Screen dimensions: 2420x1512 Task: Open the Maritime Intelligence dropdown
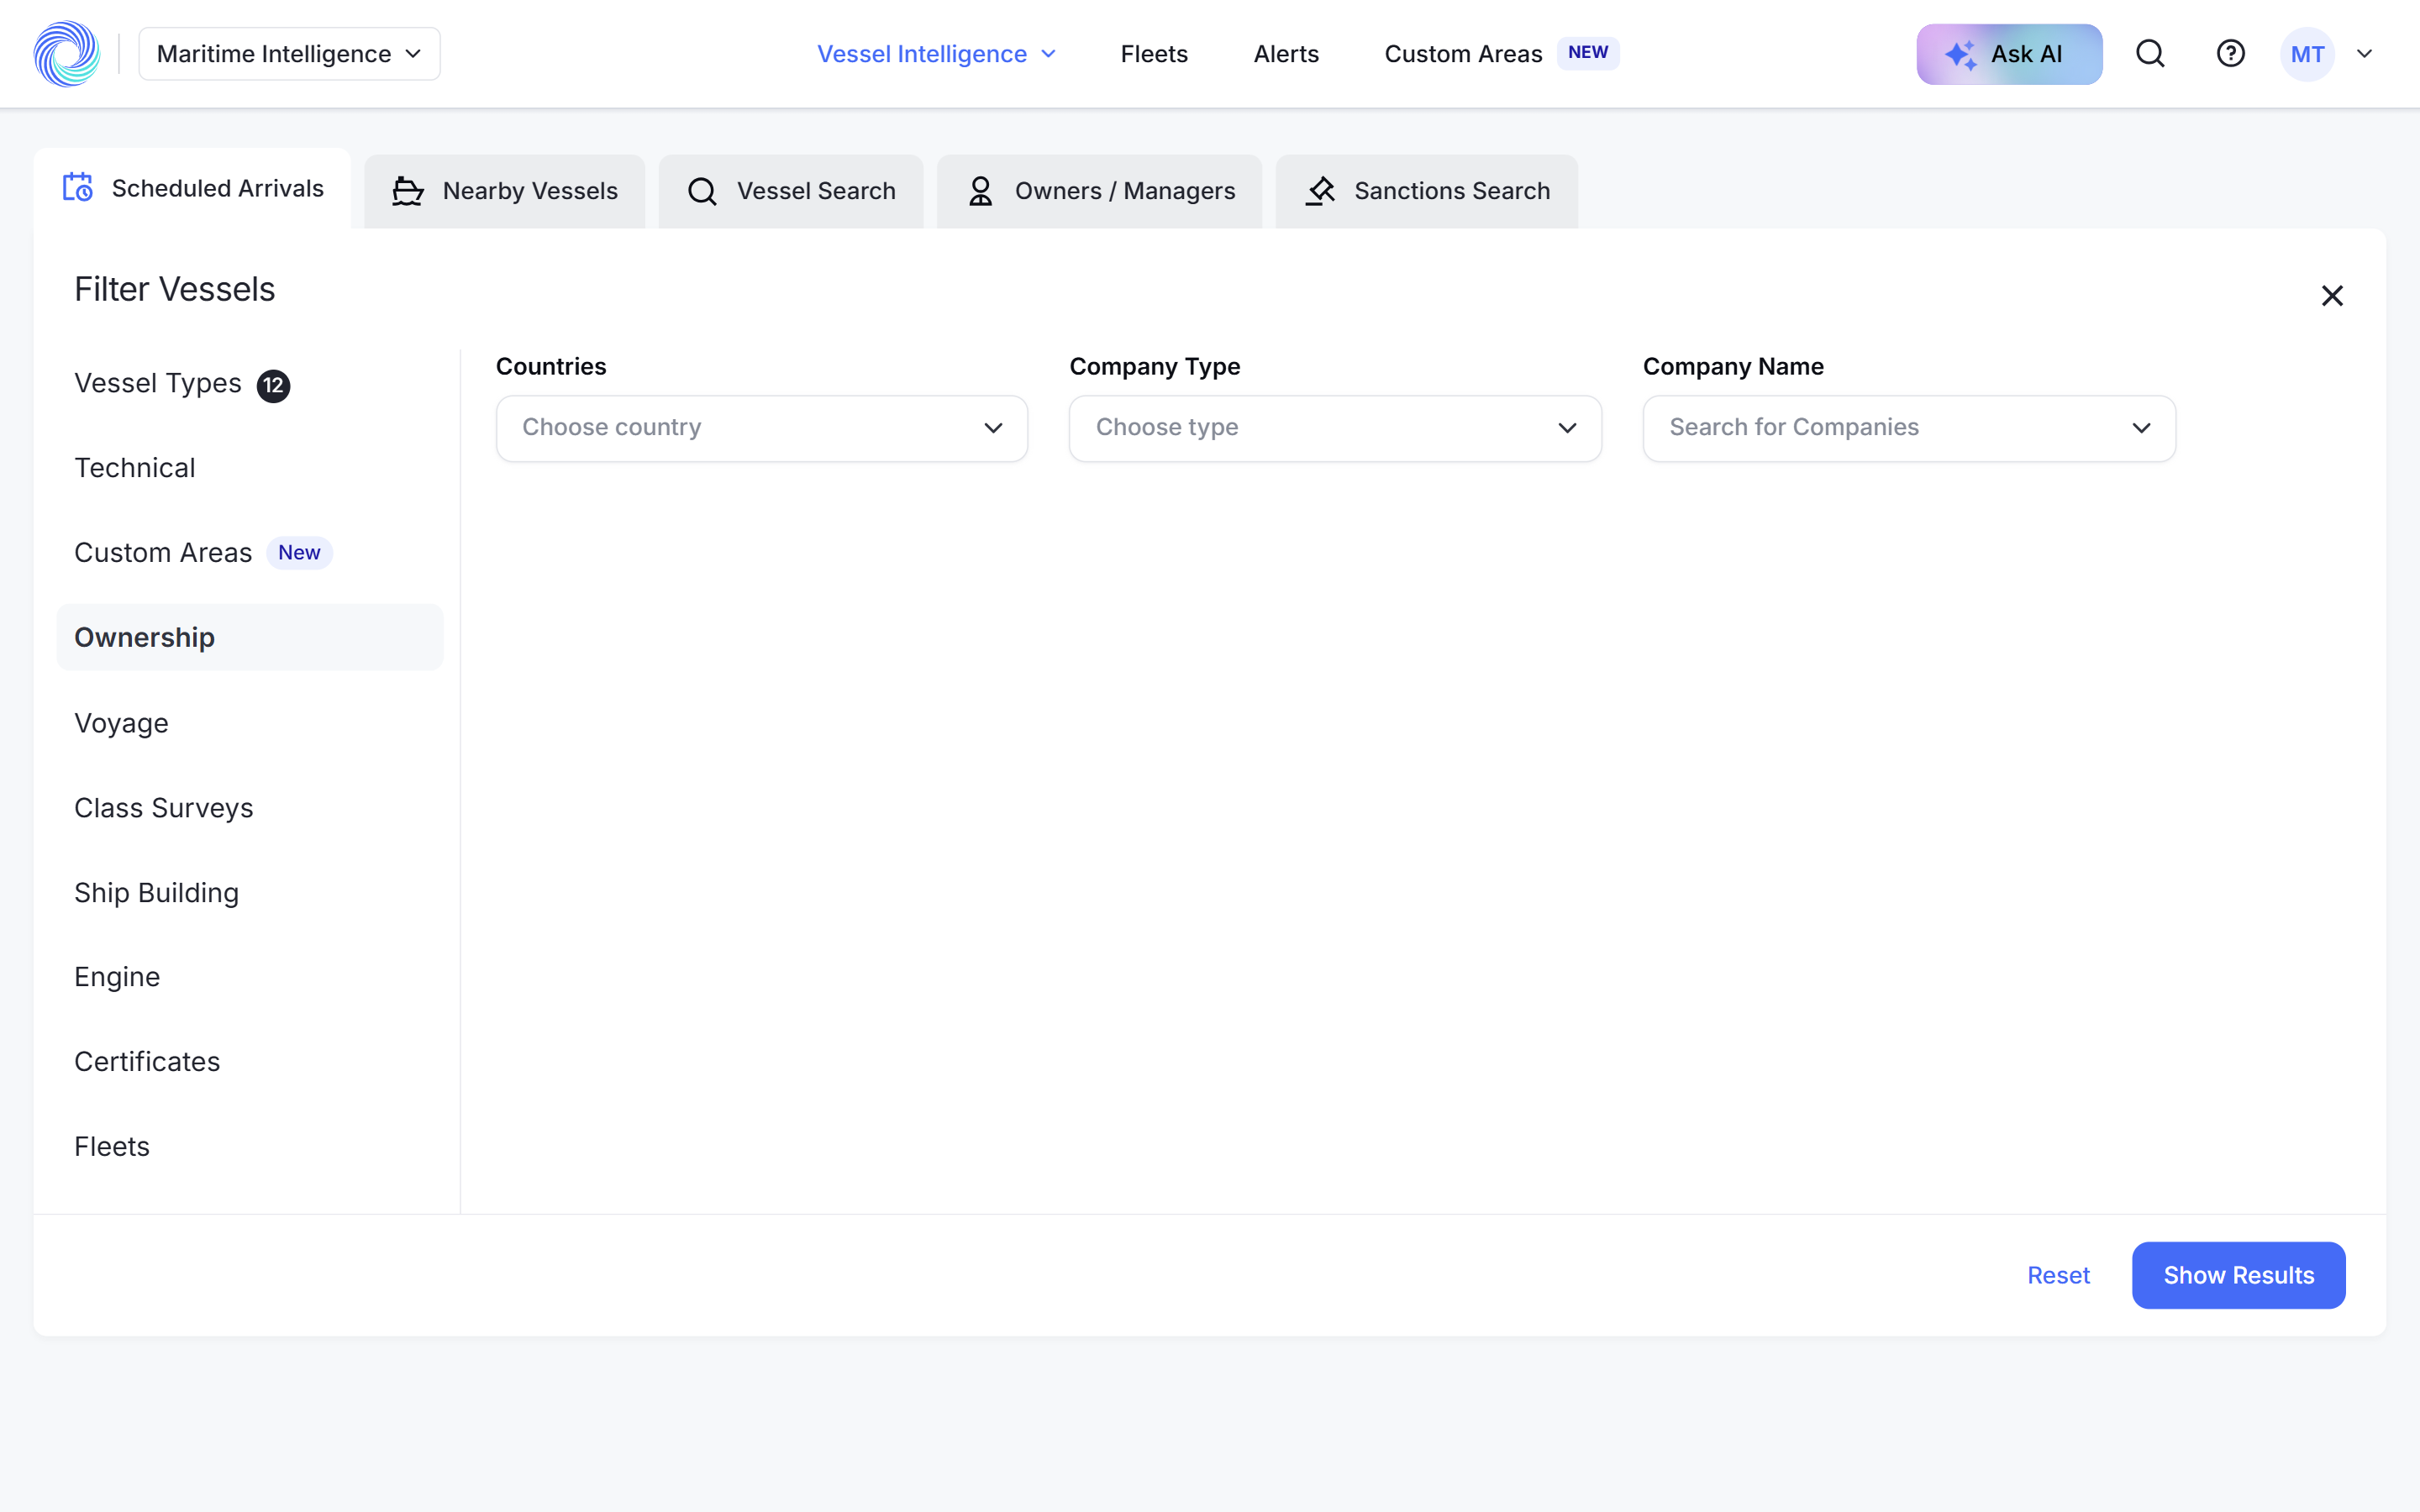pos(289,54)
